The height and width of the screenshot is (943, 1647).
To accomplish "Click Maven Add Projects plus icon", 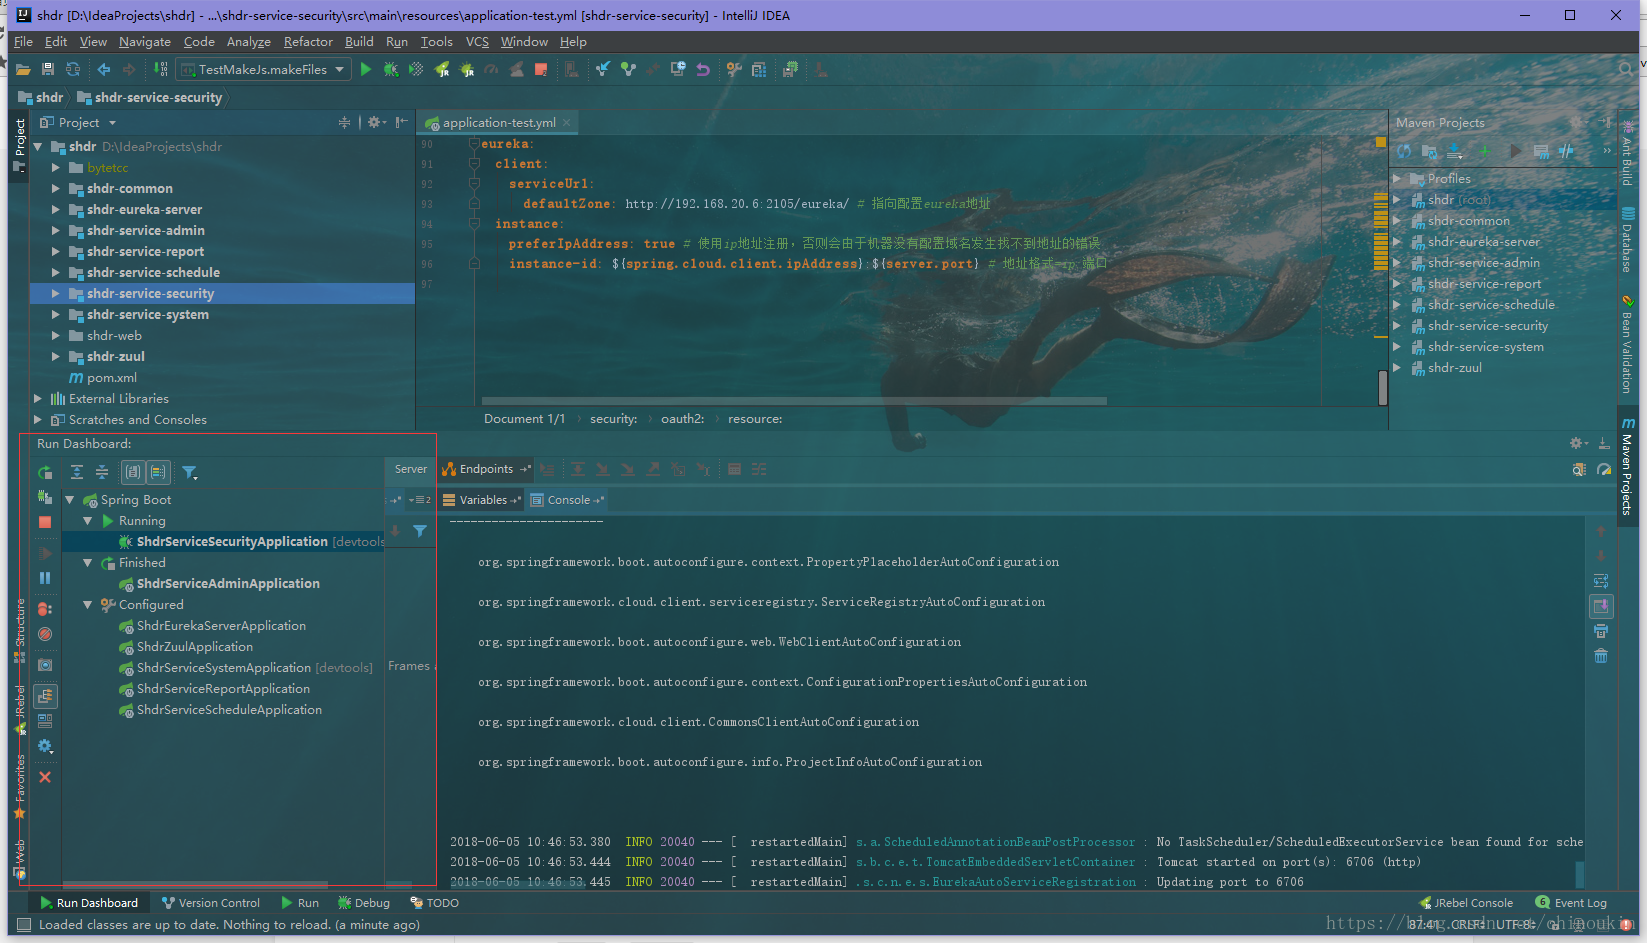I will (1485, 151).
